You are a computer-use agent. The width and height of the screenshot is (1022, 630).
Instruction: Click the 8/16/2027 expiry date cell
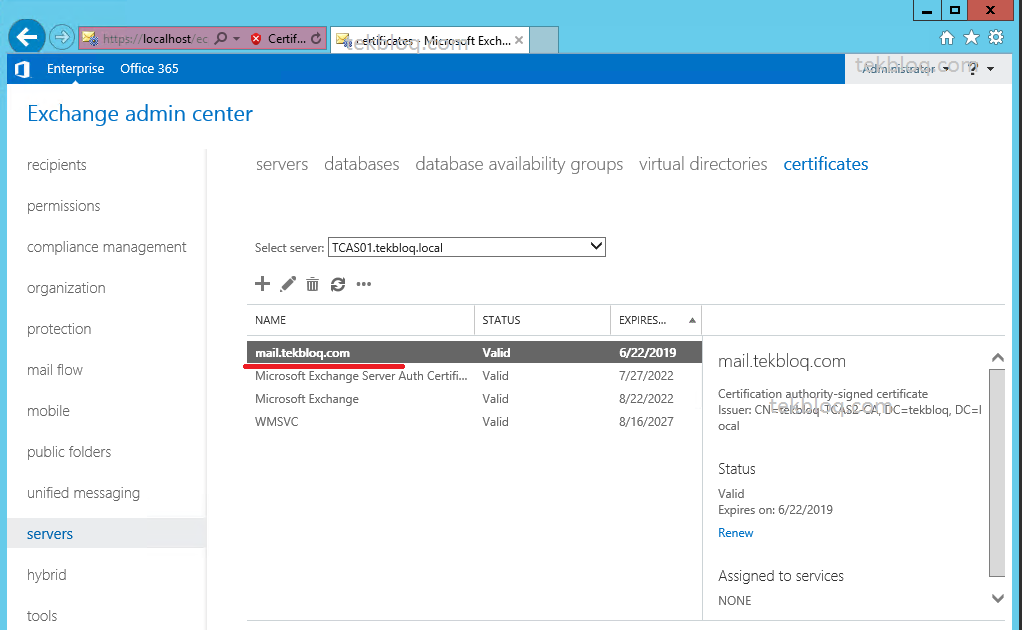pos(647,422)
